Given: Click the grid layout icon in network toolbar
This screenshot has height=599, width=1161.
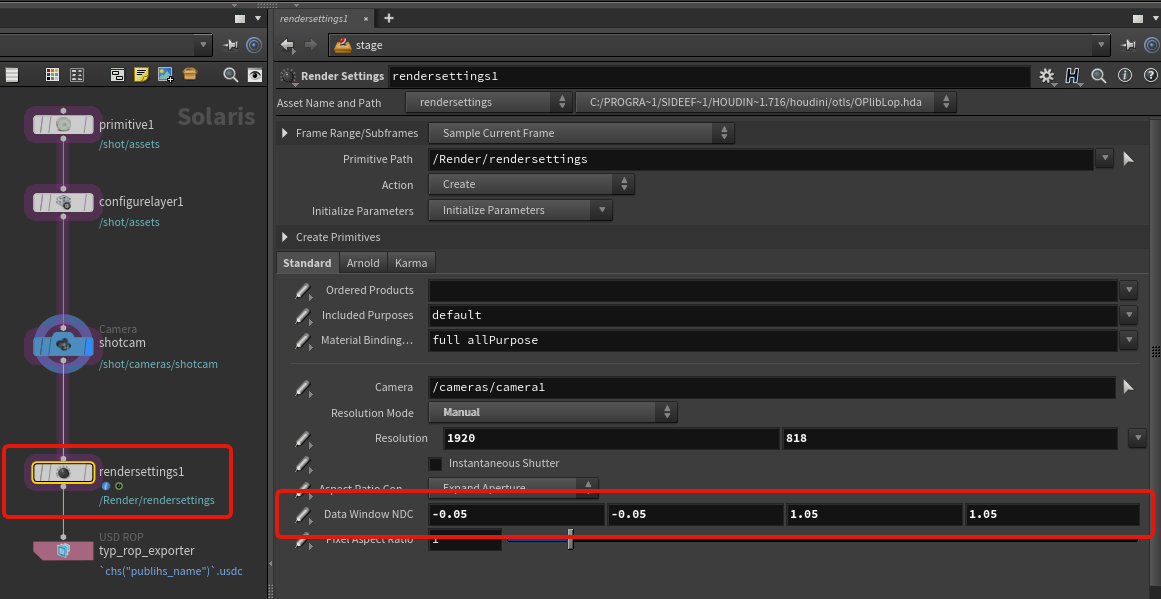Looking at the screenshot, I should pos(77,75).
